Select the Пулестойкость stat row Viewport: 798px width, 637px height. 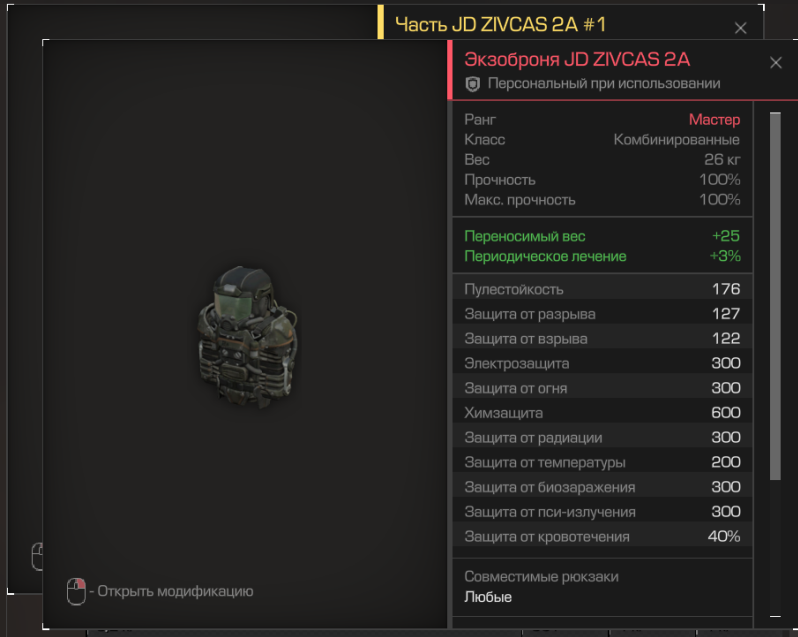coord(602,289)
